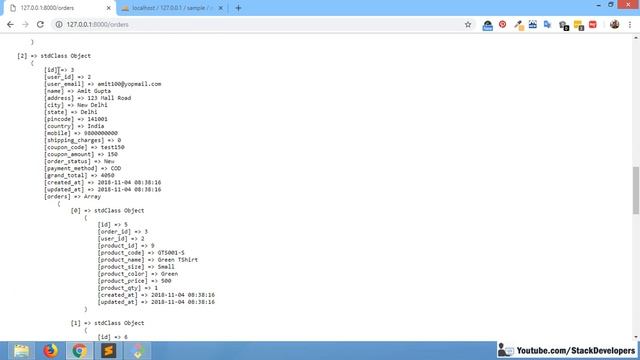This screenshot has height=360, width=640.
Task: Click the '[order_id] => 3' line
Action: tap(122, 232)
